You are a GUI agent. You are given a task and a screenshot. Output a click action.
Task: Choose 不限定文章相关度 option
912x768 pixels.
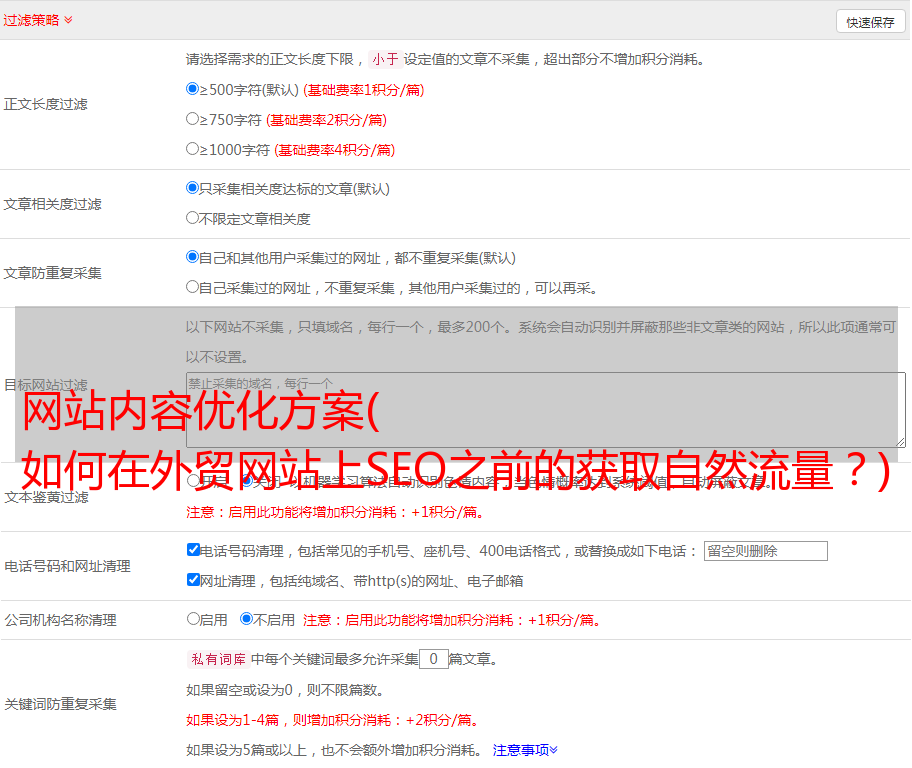193,218
